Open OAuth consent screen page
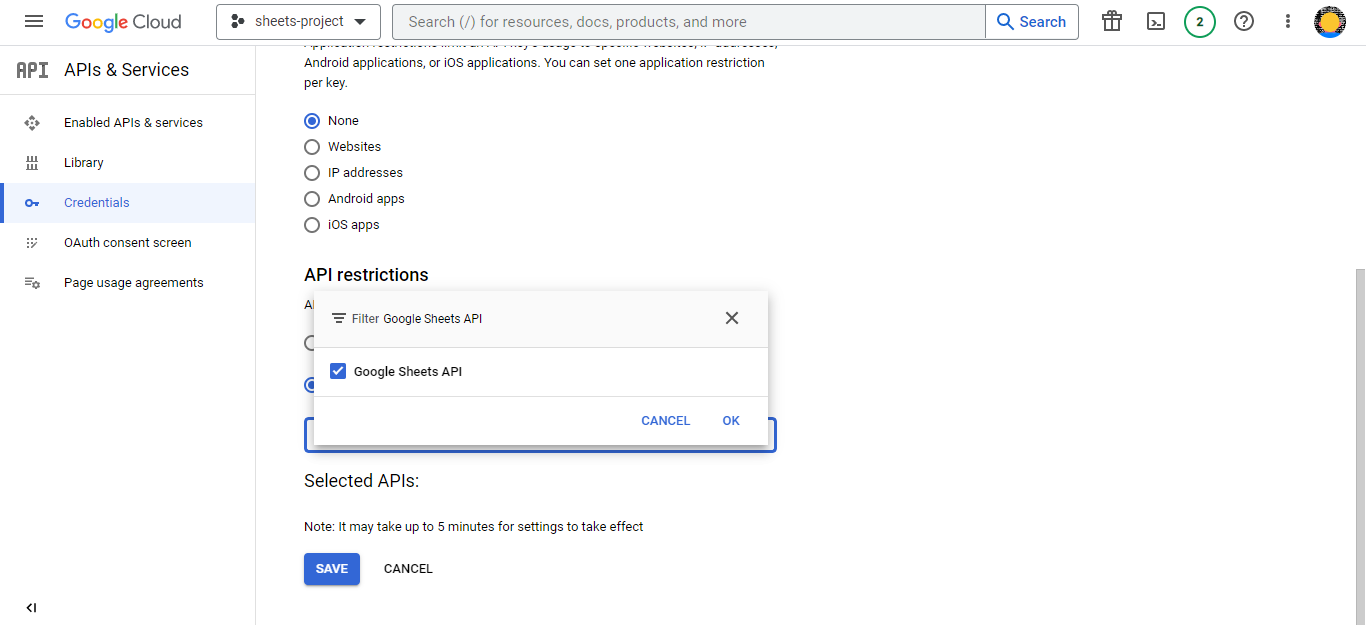The image size is (1366, 625). pyautogui.click(x=128, y=243)
